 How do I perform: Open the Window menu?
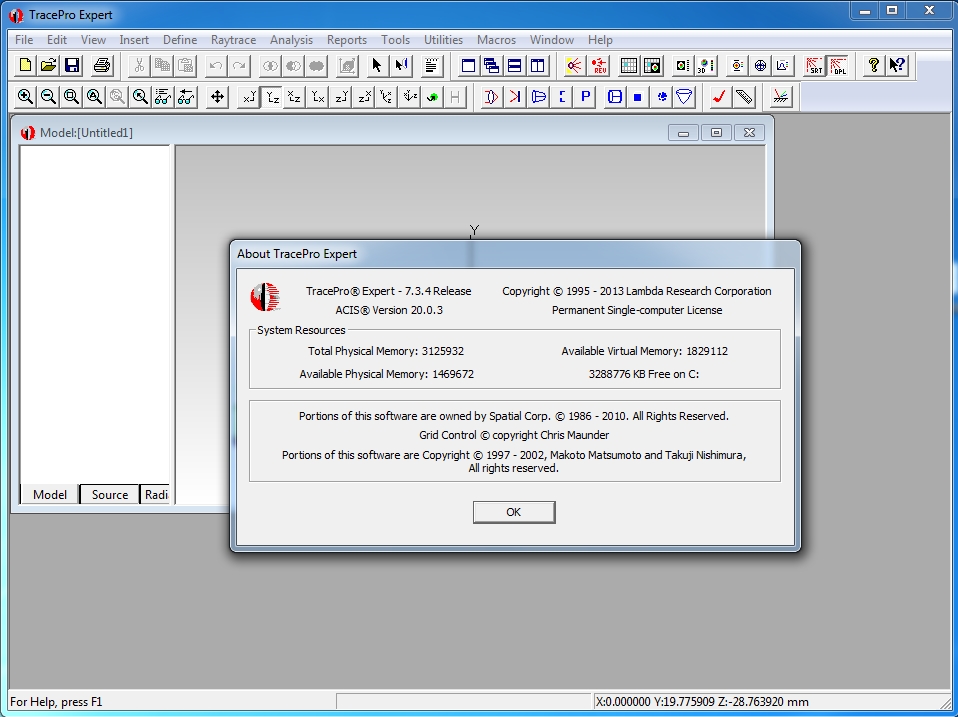click(x=552, y=40)
